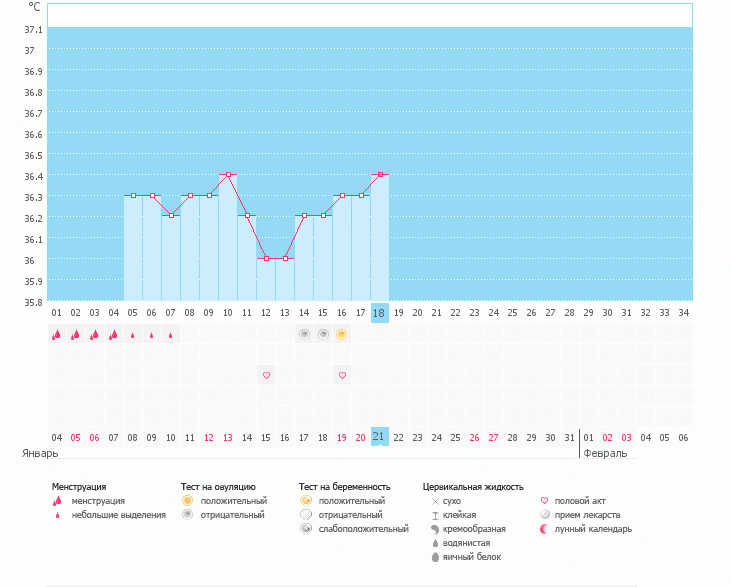Click the heart icon on cycle day 12
This screenshot has width=731, height=587.
click(x=266, y=375)
